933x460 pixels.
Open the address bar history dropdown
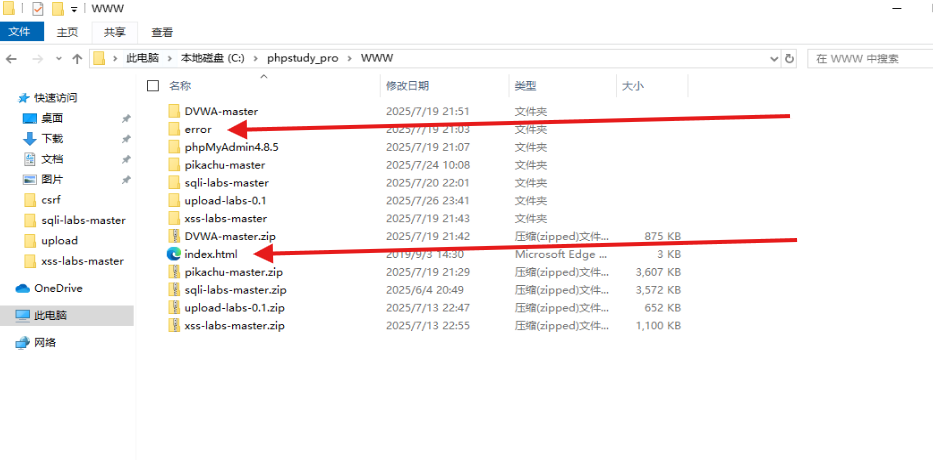(x=774, y=59)
